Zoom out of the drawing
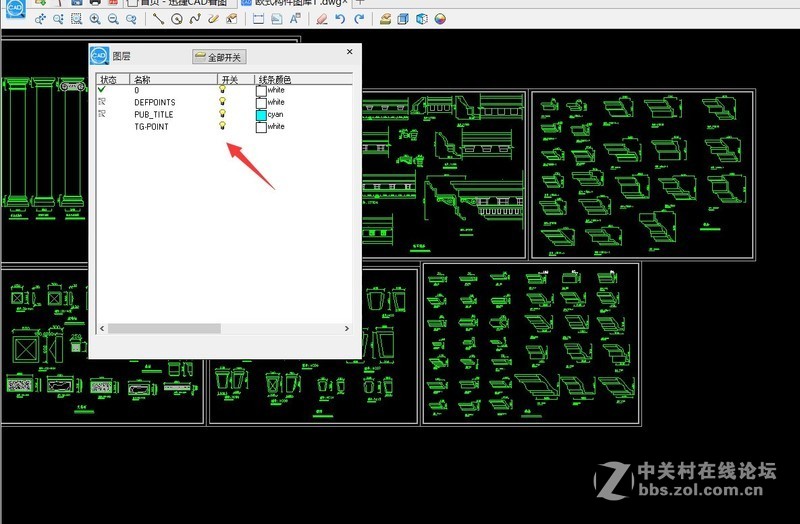 113,19
